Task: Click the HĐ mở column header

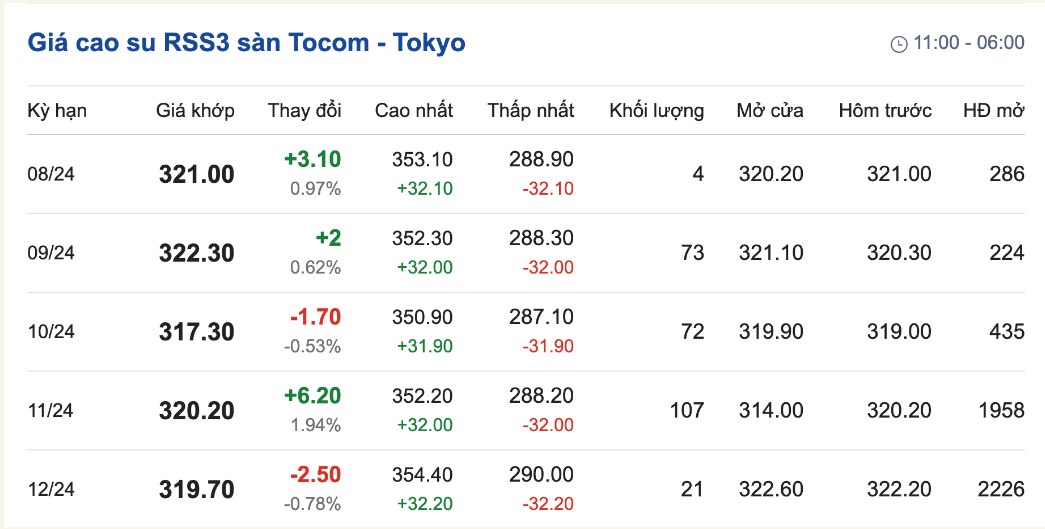Action: pos(994,111)
